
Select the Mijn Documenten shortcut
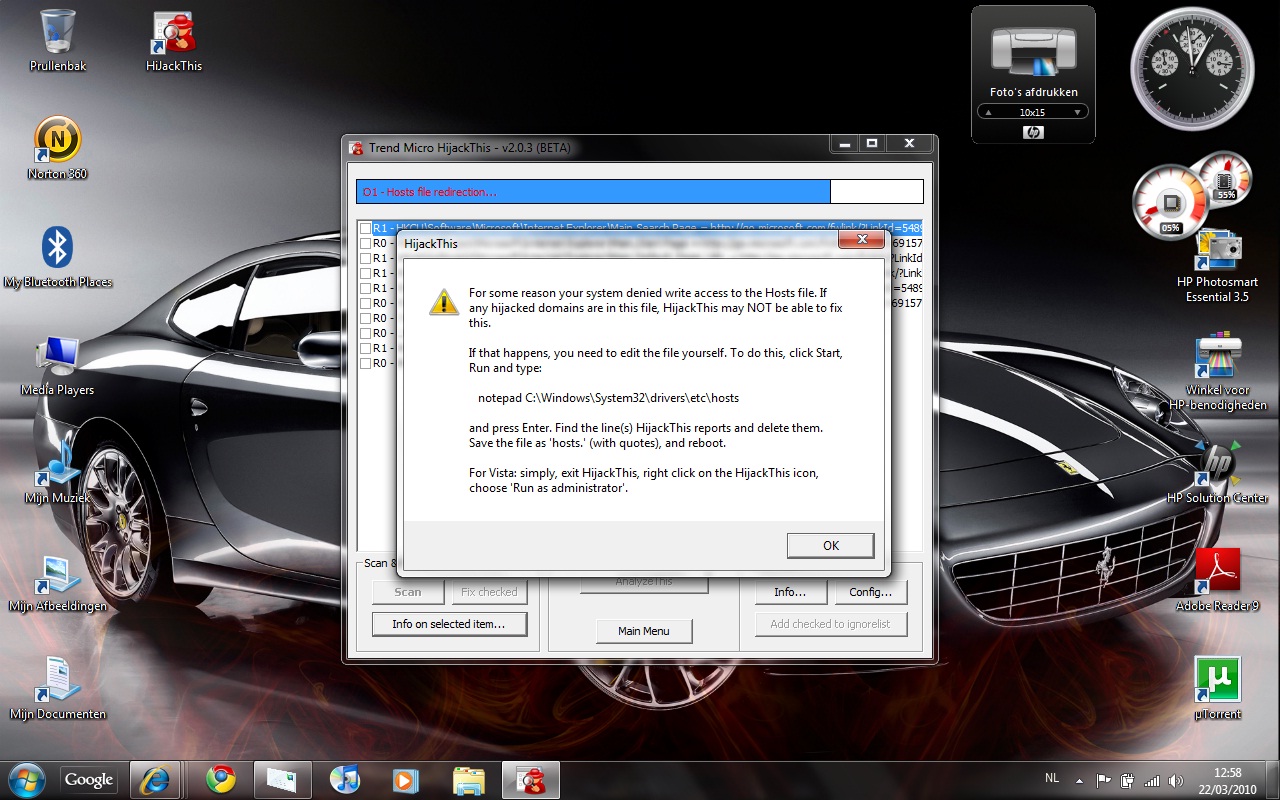pyautogui.click(x=58, y=688)
